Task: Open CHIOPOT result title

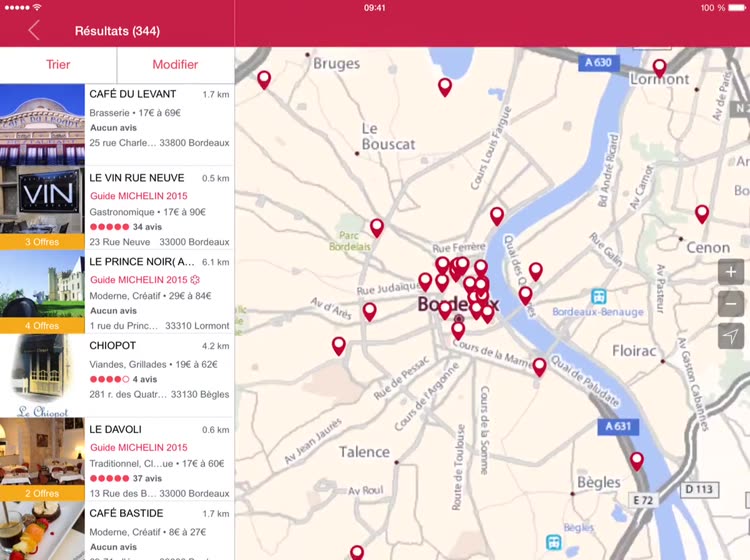Action: click(112, 345)
